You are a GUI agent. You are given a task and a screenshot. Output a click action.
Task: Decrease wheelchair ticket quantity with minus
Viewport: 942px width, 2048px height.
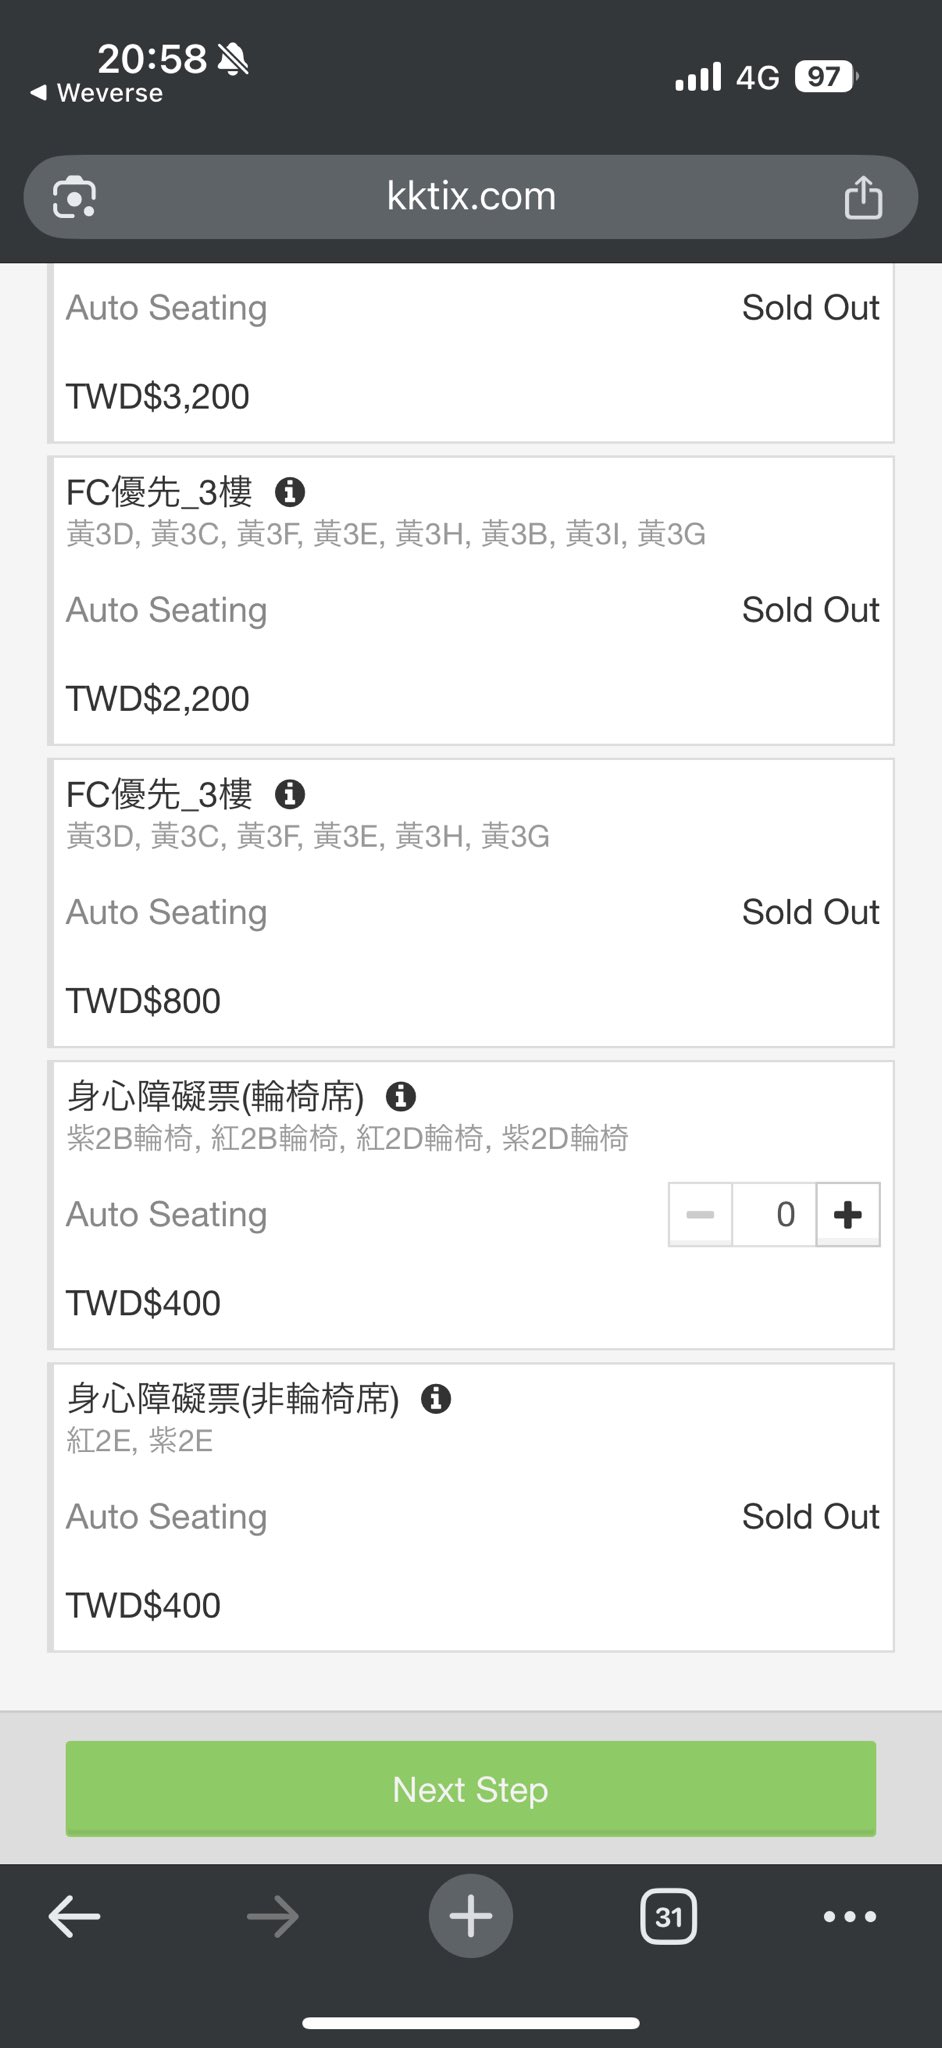(x=700, y=1215)
